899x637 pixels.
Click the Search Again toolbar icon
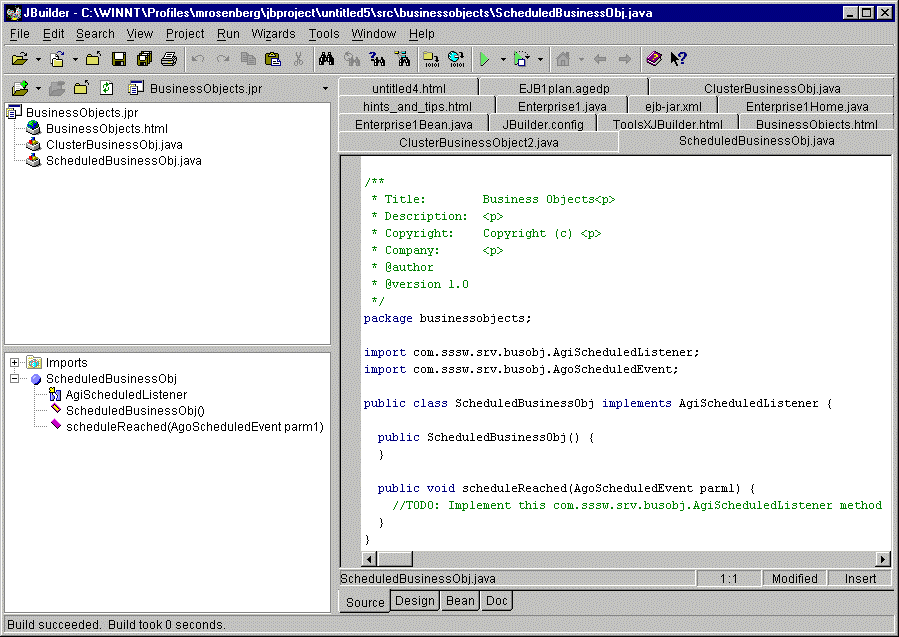(377, 59)
